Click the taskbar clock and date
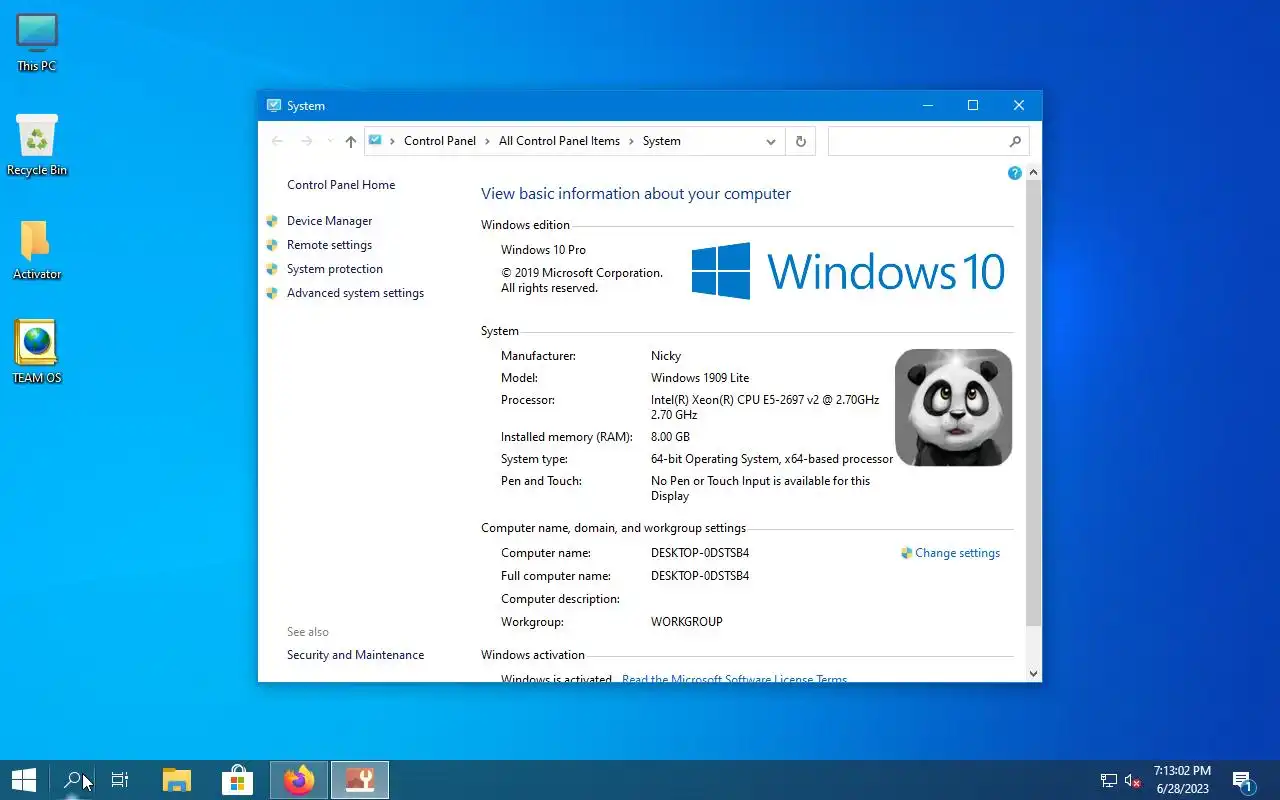 click(1182, 780)
